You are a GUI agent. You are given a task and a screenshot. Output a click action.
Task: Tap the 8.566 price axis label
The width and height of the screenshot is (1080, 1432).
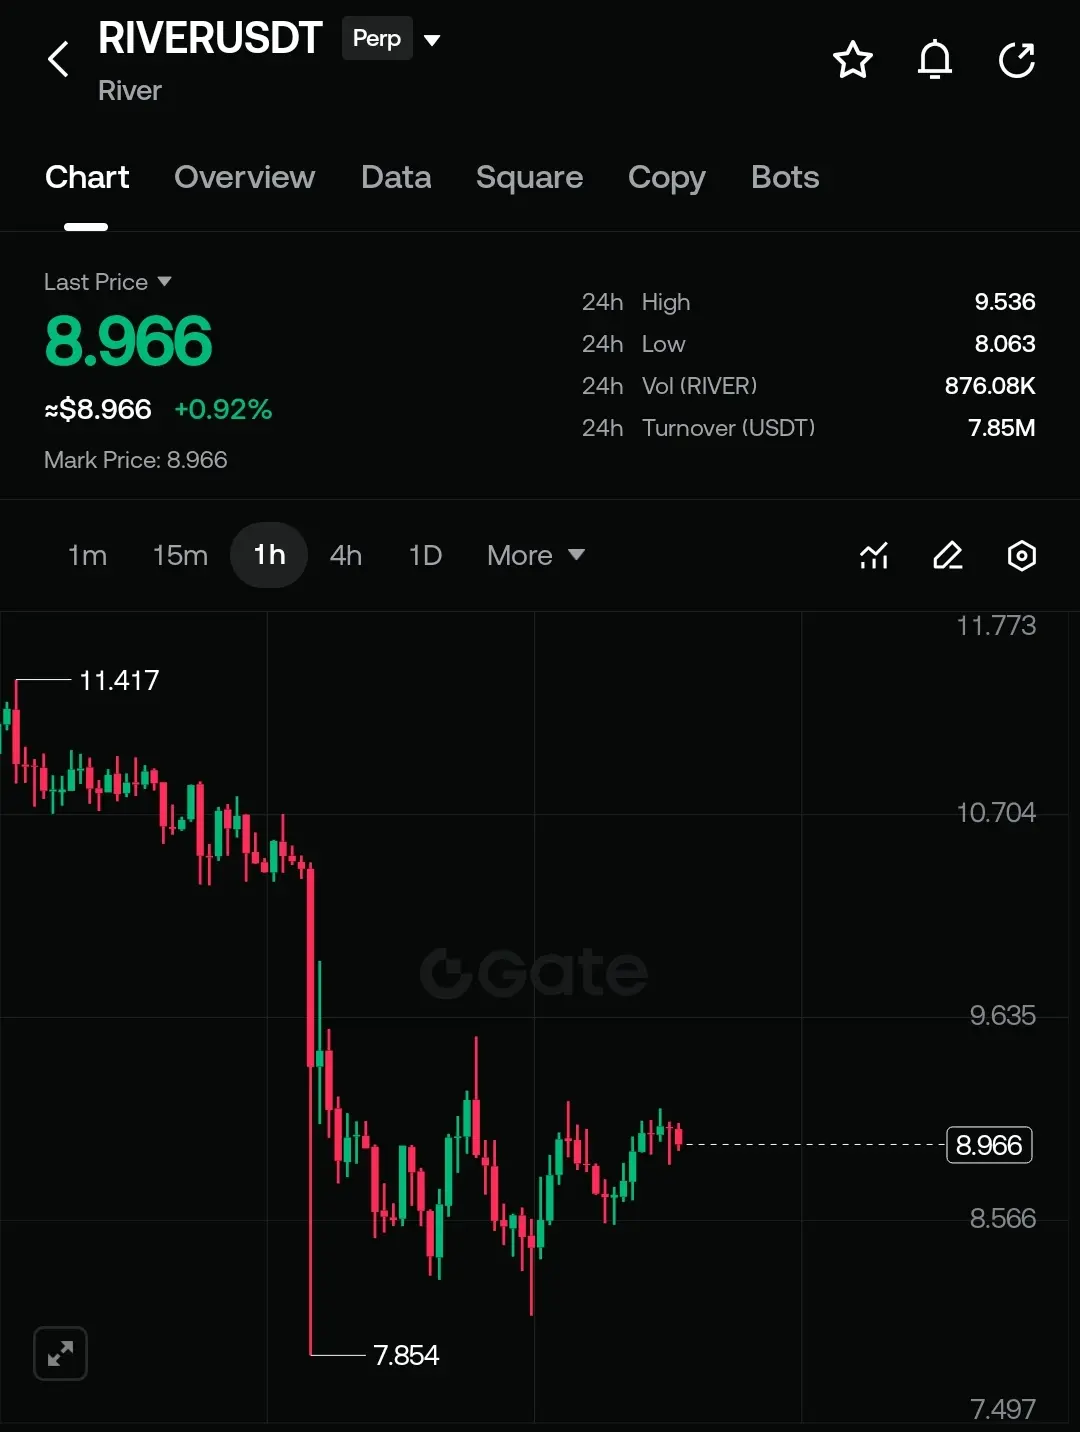point(1003,1218)
